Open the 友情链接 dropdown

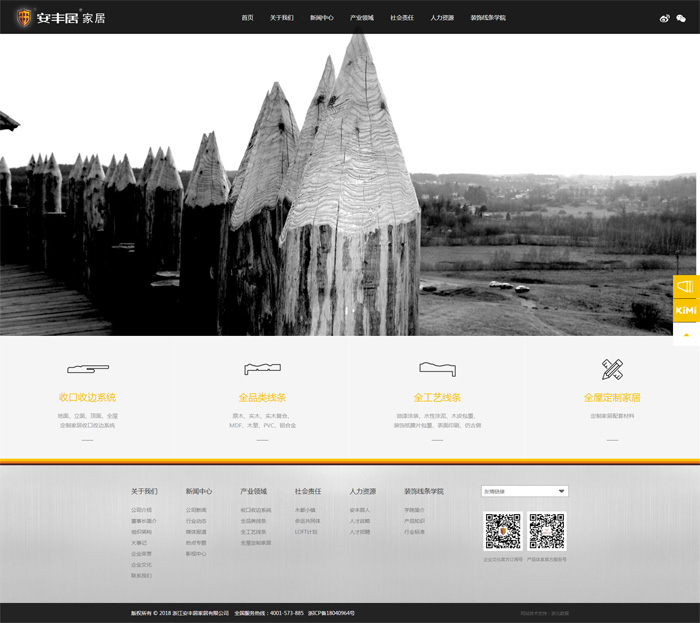pos(524,491)
